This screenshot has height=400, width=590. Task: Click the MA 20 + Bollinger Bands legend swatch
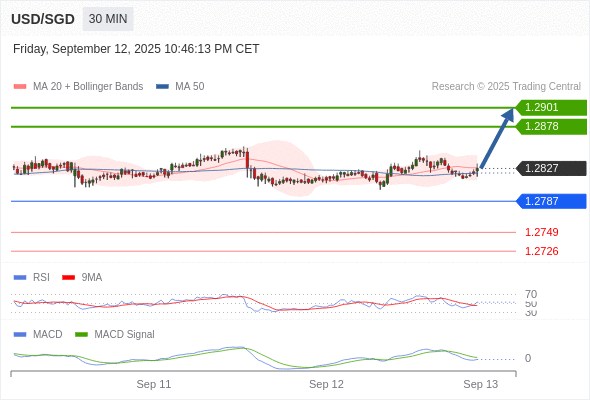[20, 87]
